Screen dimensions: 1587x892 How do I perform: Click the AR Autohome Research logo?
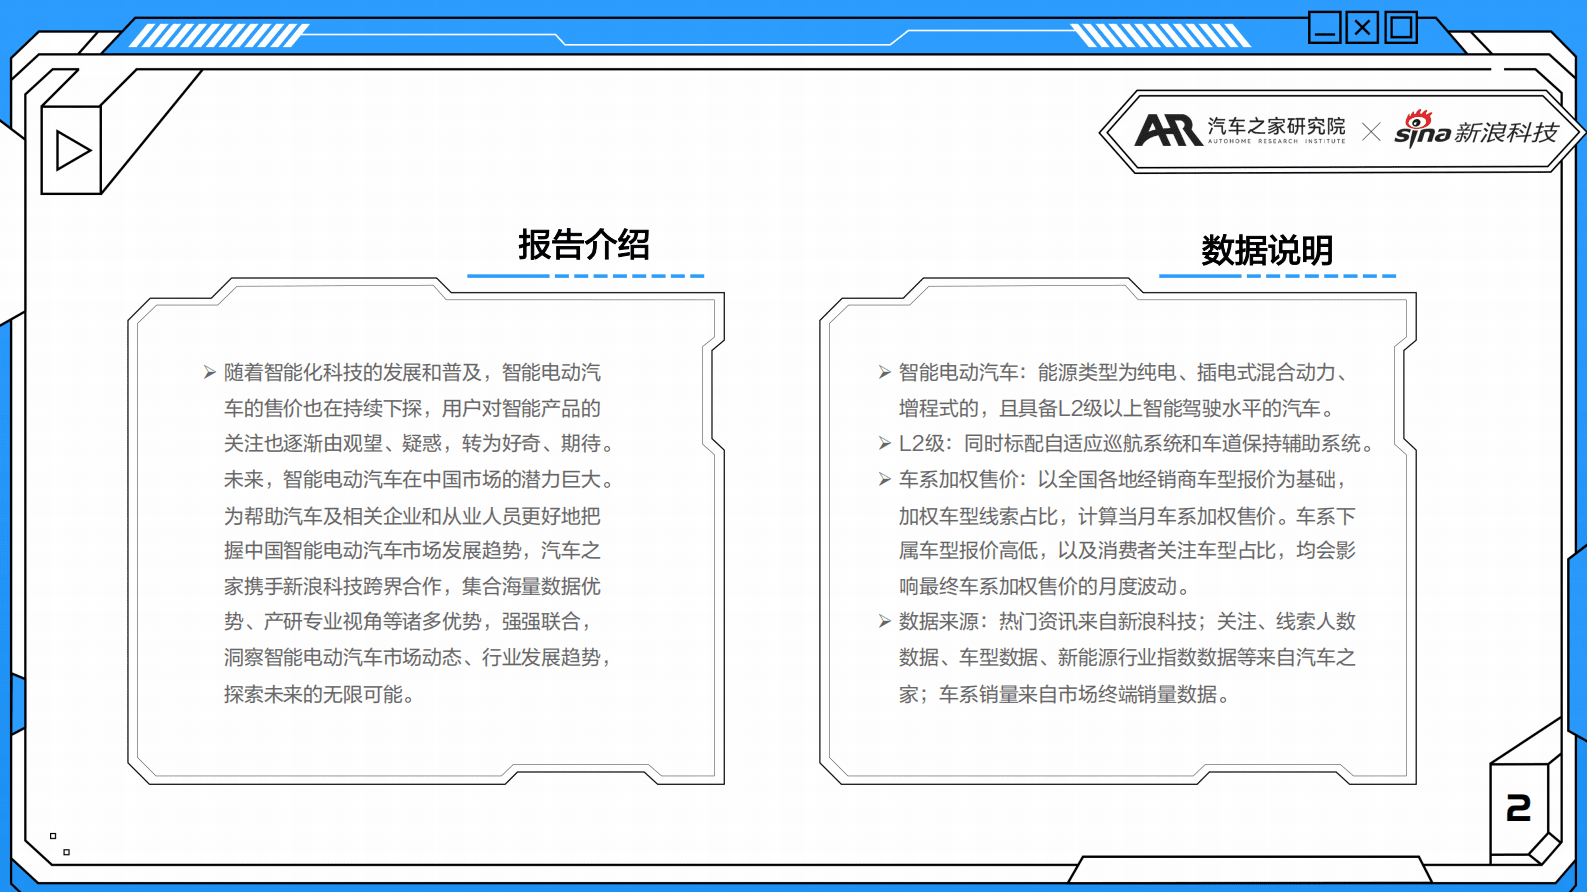pyautogui.click(x=1168, y=130)
